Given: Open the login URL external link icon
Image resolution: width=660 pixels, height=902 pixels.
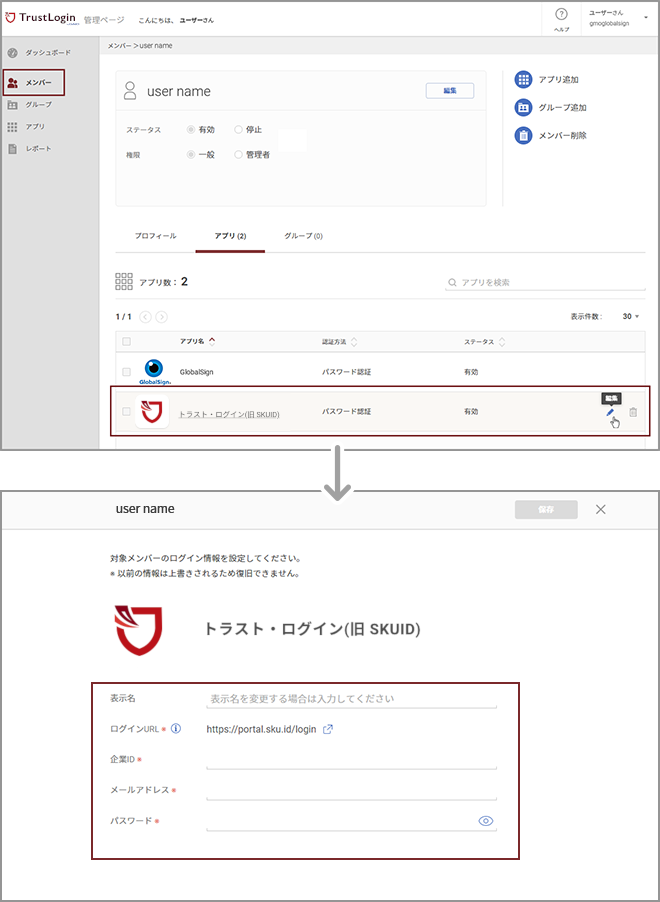Looking at the screenshot, I should coord(327,729).
